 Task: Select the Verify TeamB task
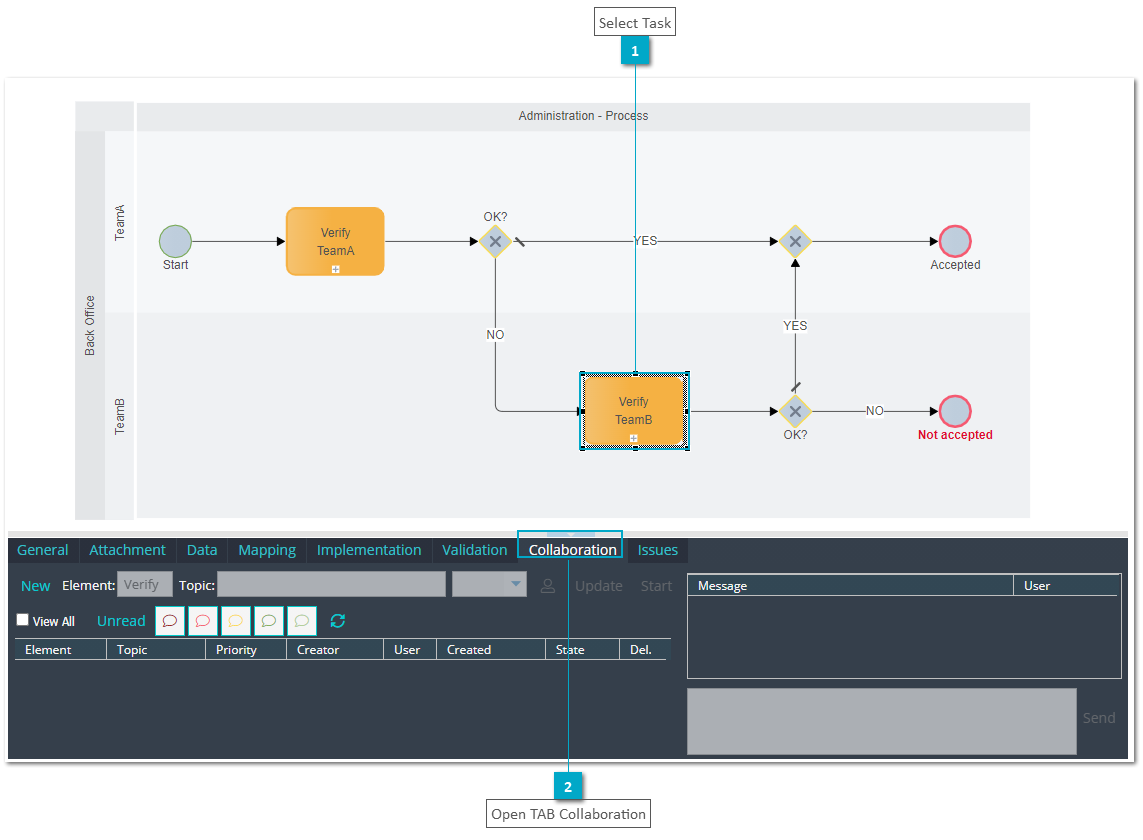pos(633,411)
